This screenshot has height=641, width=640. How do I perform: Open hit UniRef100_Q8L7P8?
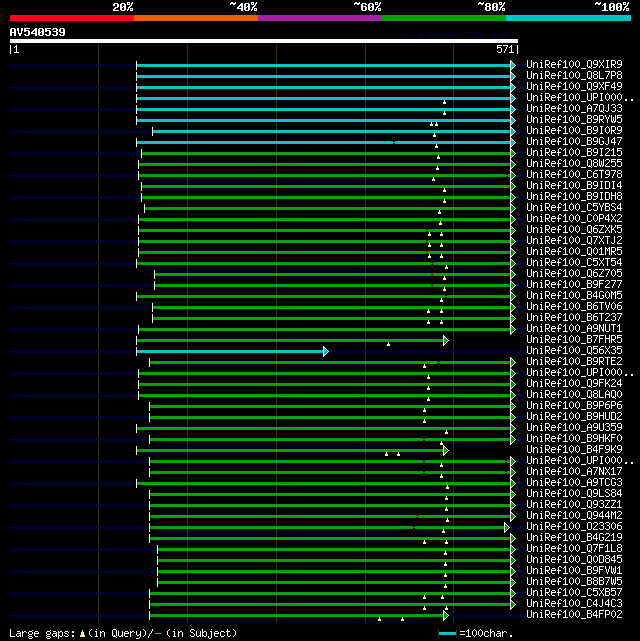[x=574, y=76]
